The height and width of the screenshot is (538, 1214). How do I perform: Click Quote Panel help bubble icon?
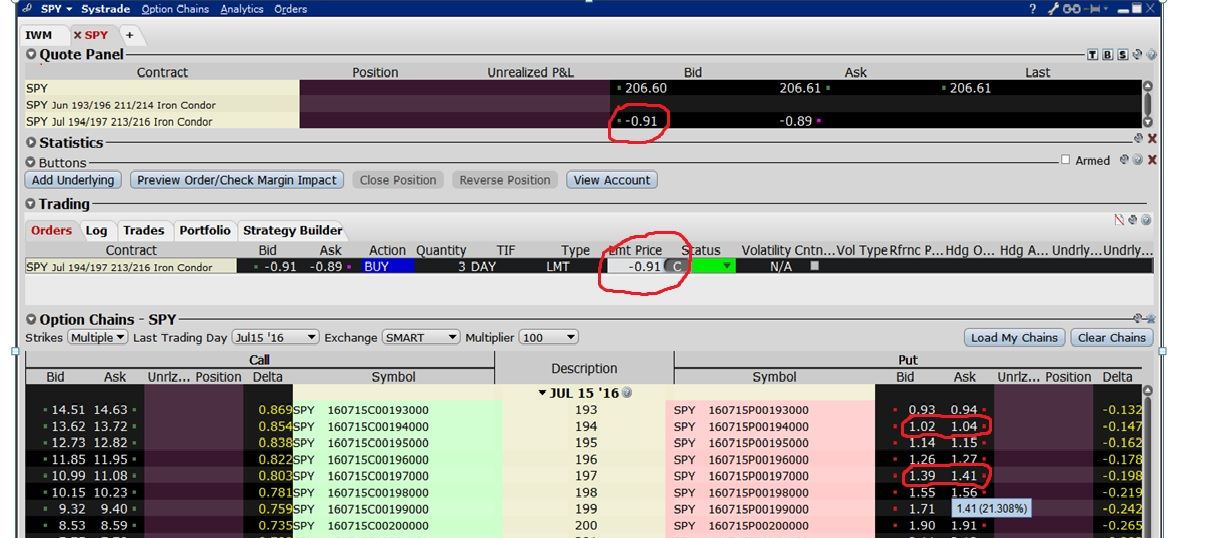click(x=1151, y=55)
